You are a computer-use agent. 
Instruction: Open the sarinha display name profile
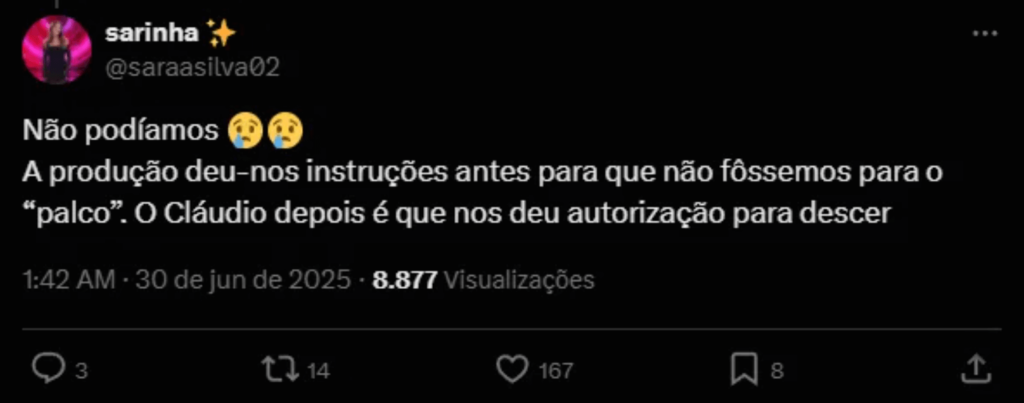click(152, 33)
